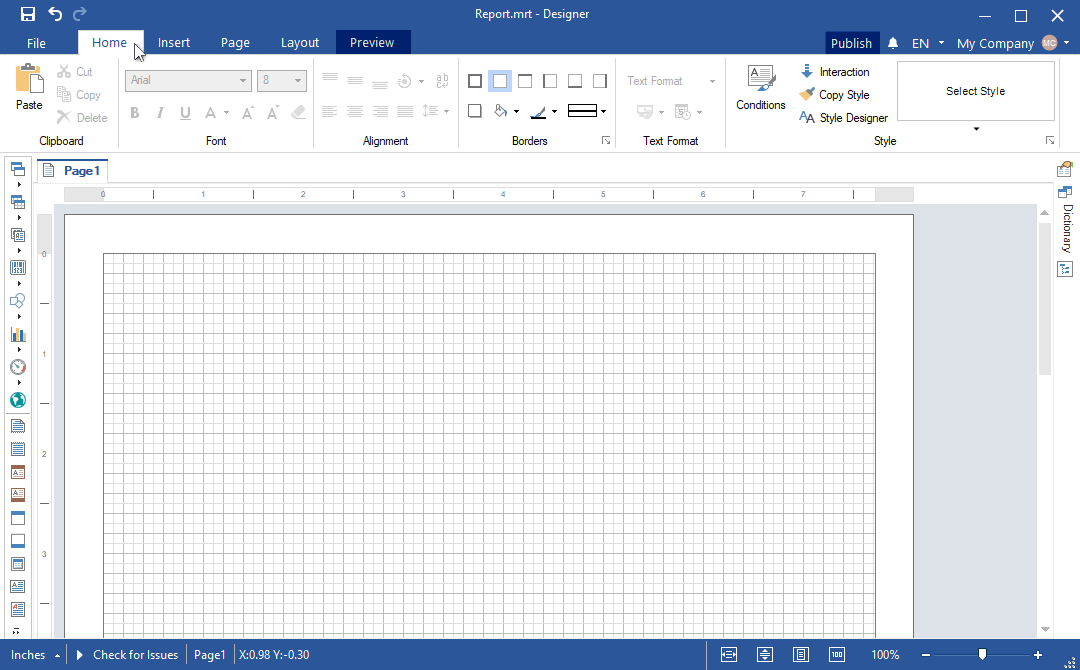
Task: Open the Preview tab
Action: coord(372,43)
